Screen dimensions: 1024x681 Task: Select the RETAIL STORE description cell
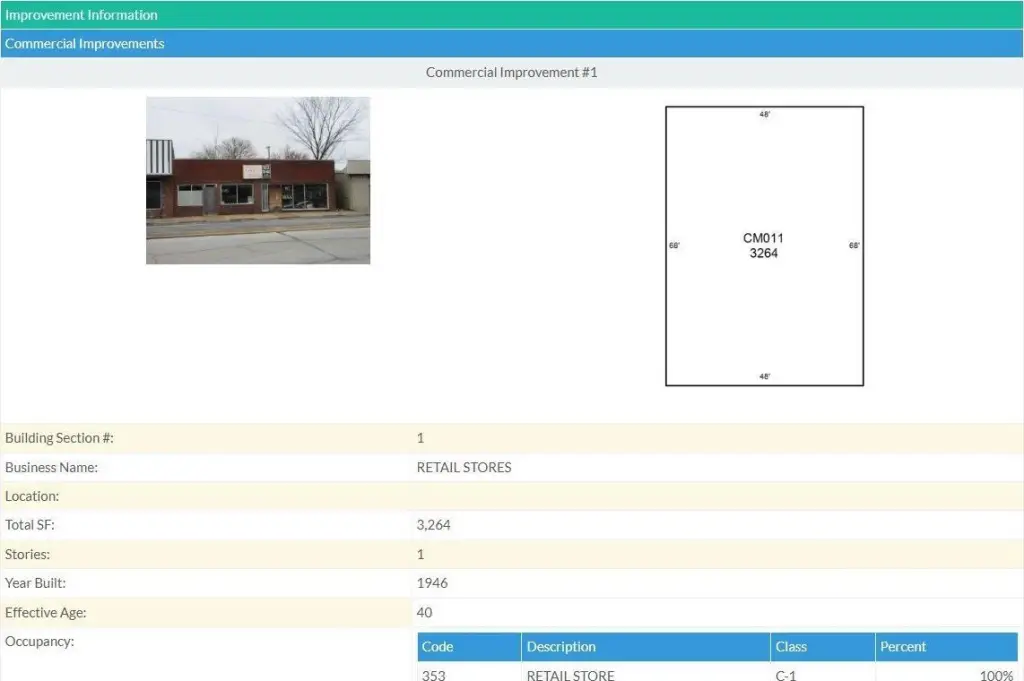tap(571, 675)
